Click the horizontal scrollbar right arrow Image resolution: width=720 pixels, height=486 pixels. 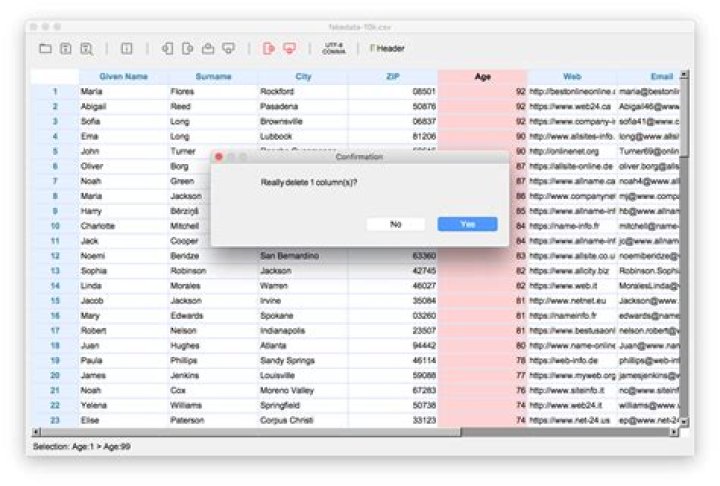(x=675, y=432)
